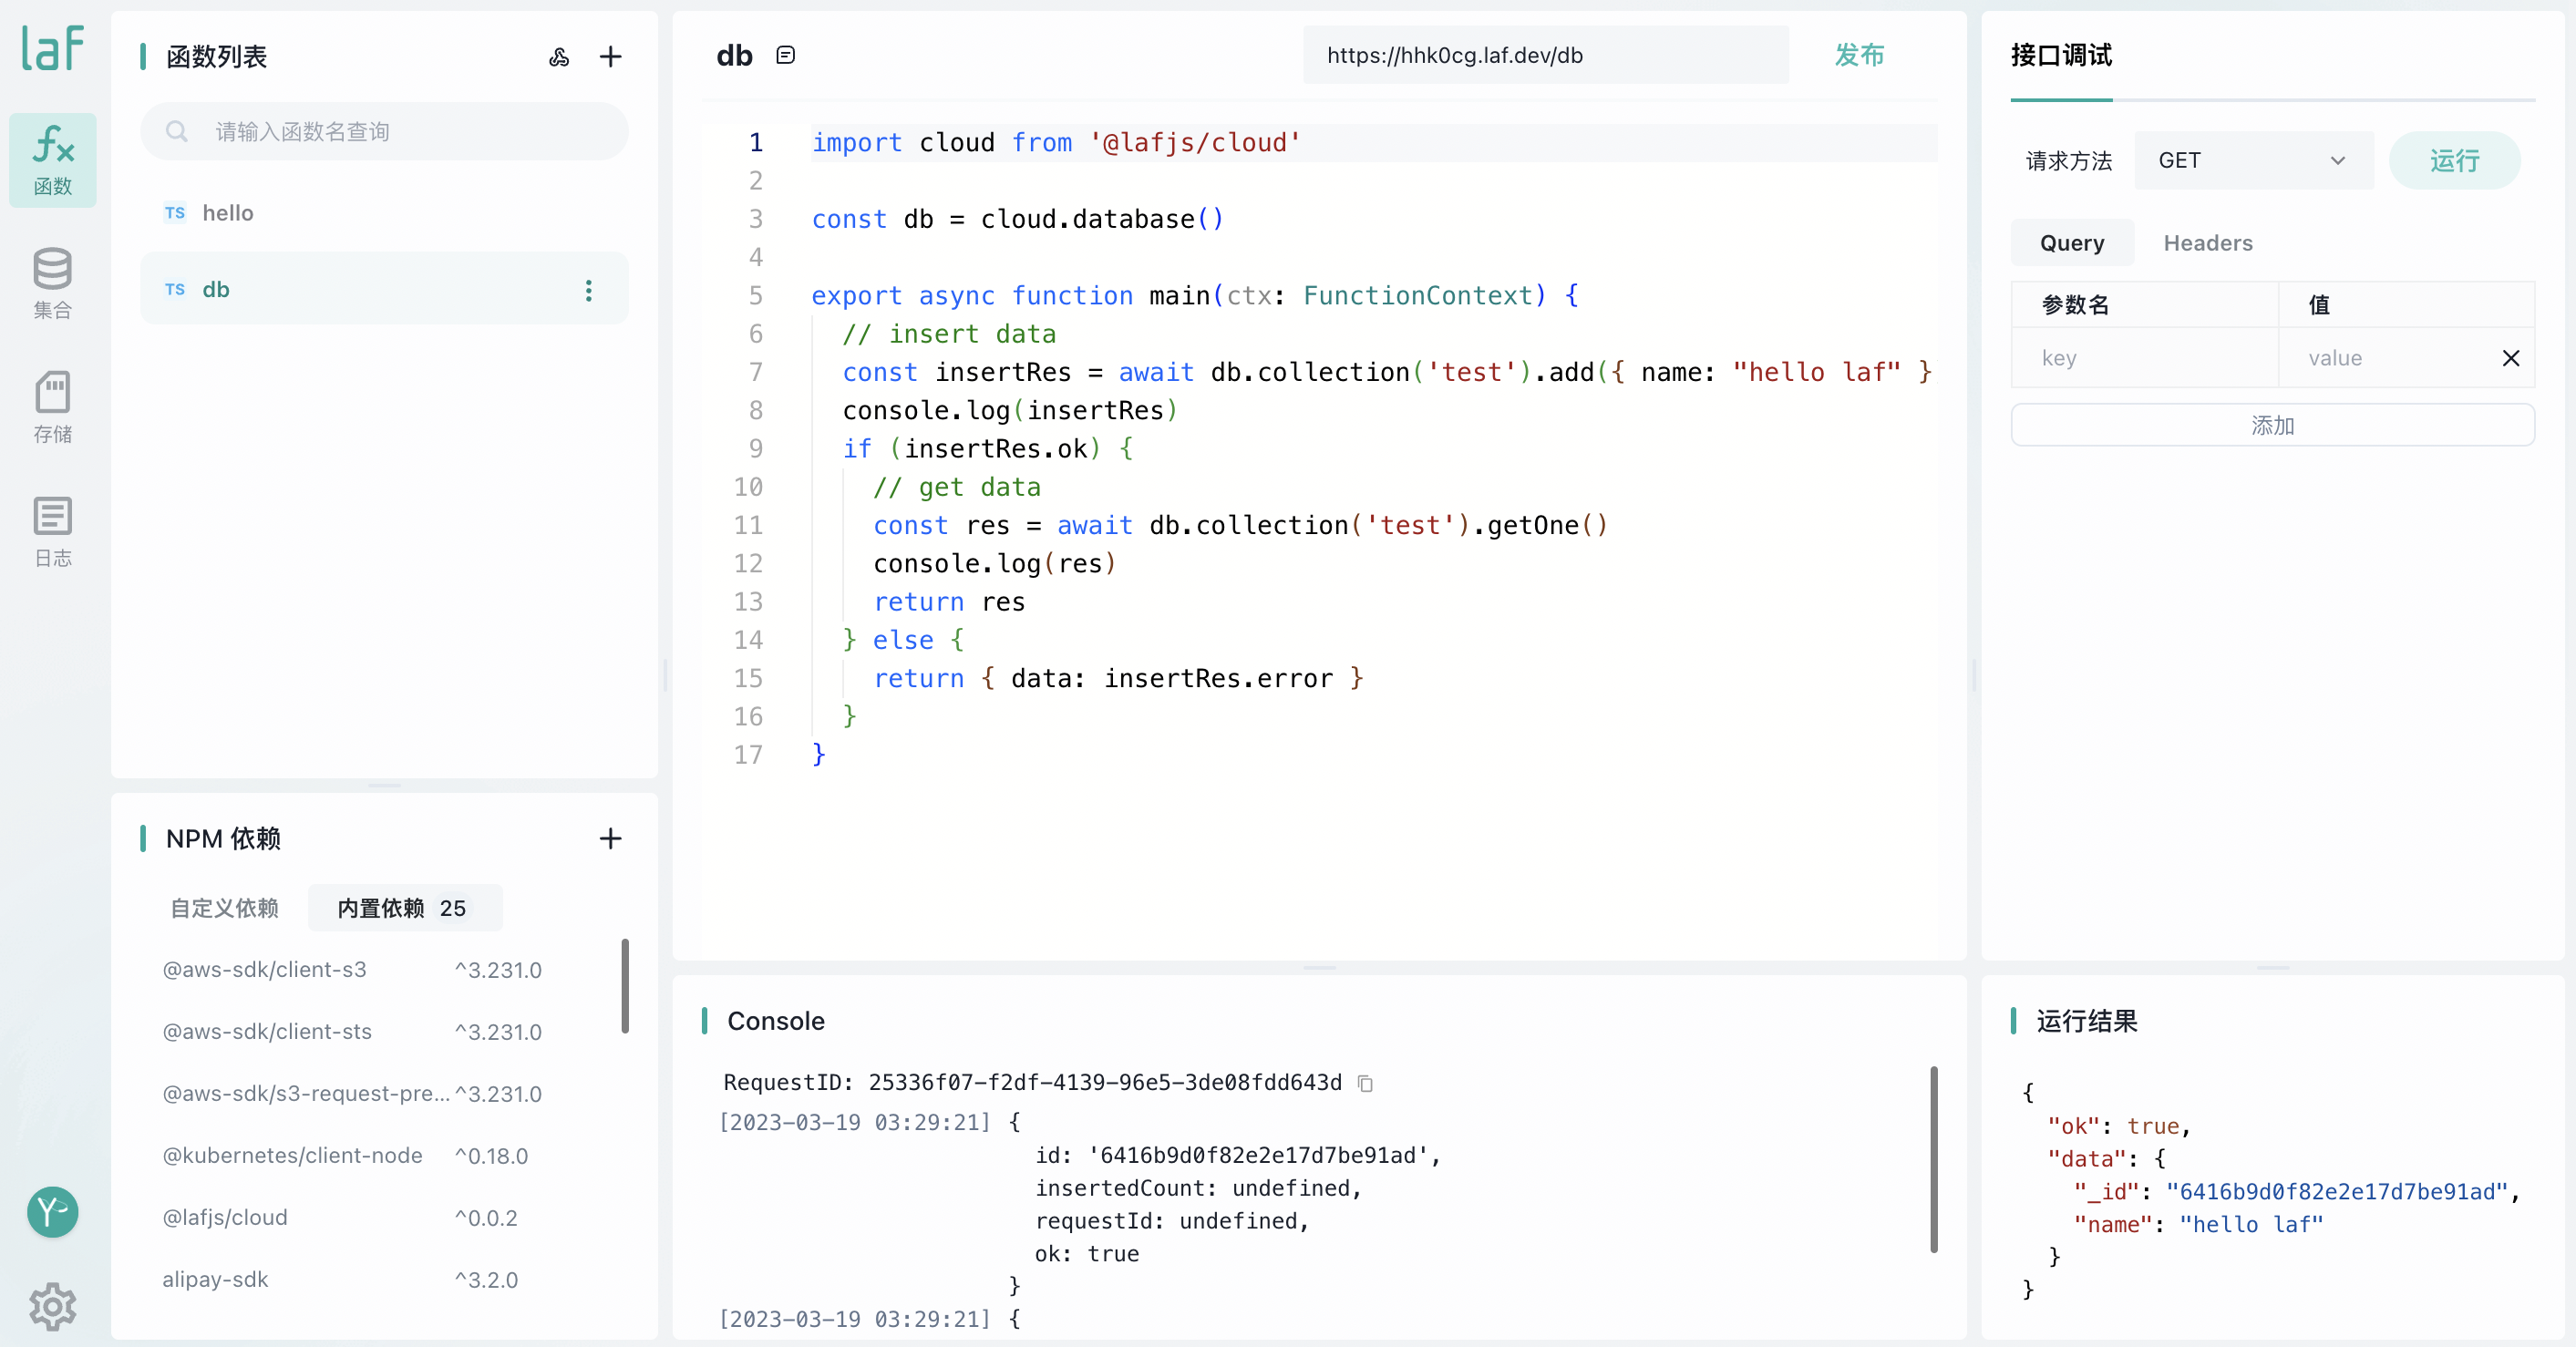Add a new function with plus icon
2576x1347 pixels.
pyautogui.click(x=610, y=57)
